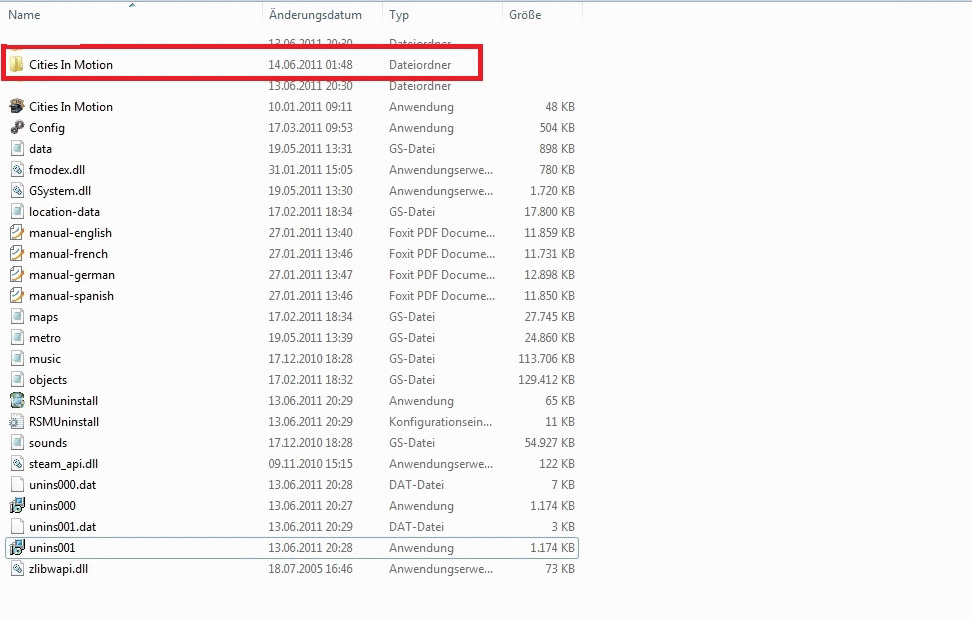972x620 pixels.
Task: Select the unins001.dat file entry
Action: pos(62,527)
